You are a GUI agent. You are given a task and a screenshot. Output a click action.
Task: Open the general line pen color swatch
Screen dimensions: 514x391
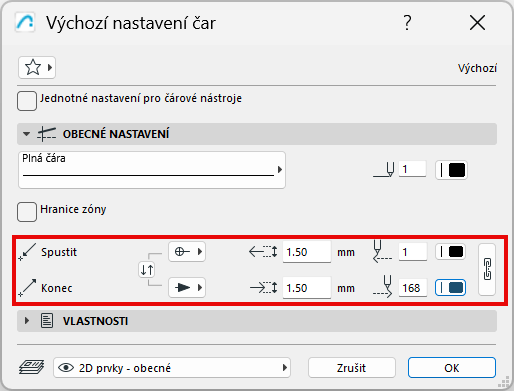click(x=451, y=170)
